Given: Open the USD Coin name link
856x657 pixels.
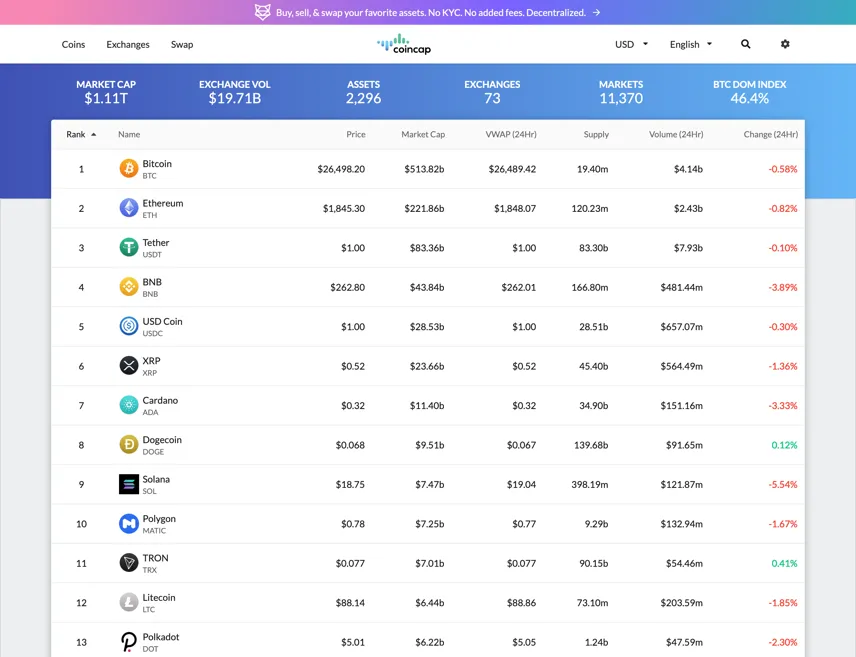Looking at the screenshot, I should coord(162,321).
